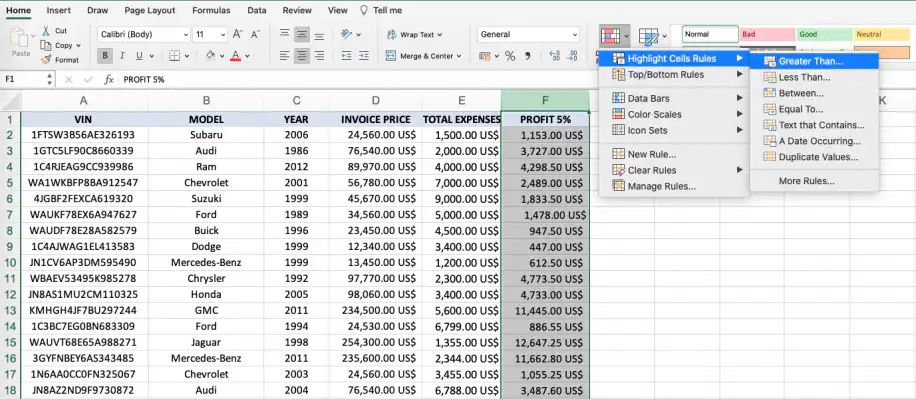The image size is (916, 399).
Task: Click the fx insert function icon
Action: coord(109,79)
